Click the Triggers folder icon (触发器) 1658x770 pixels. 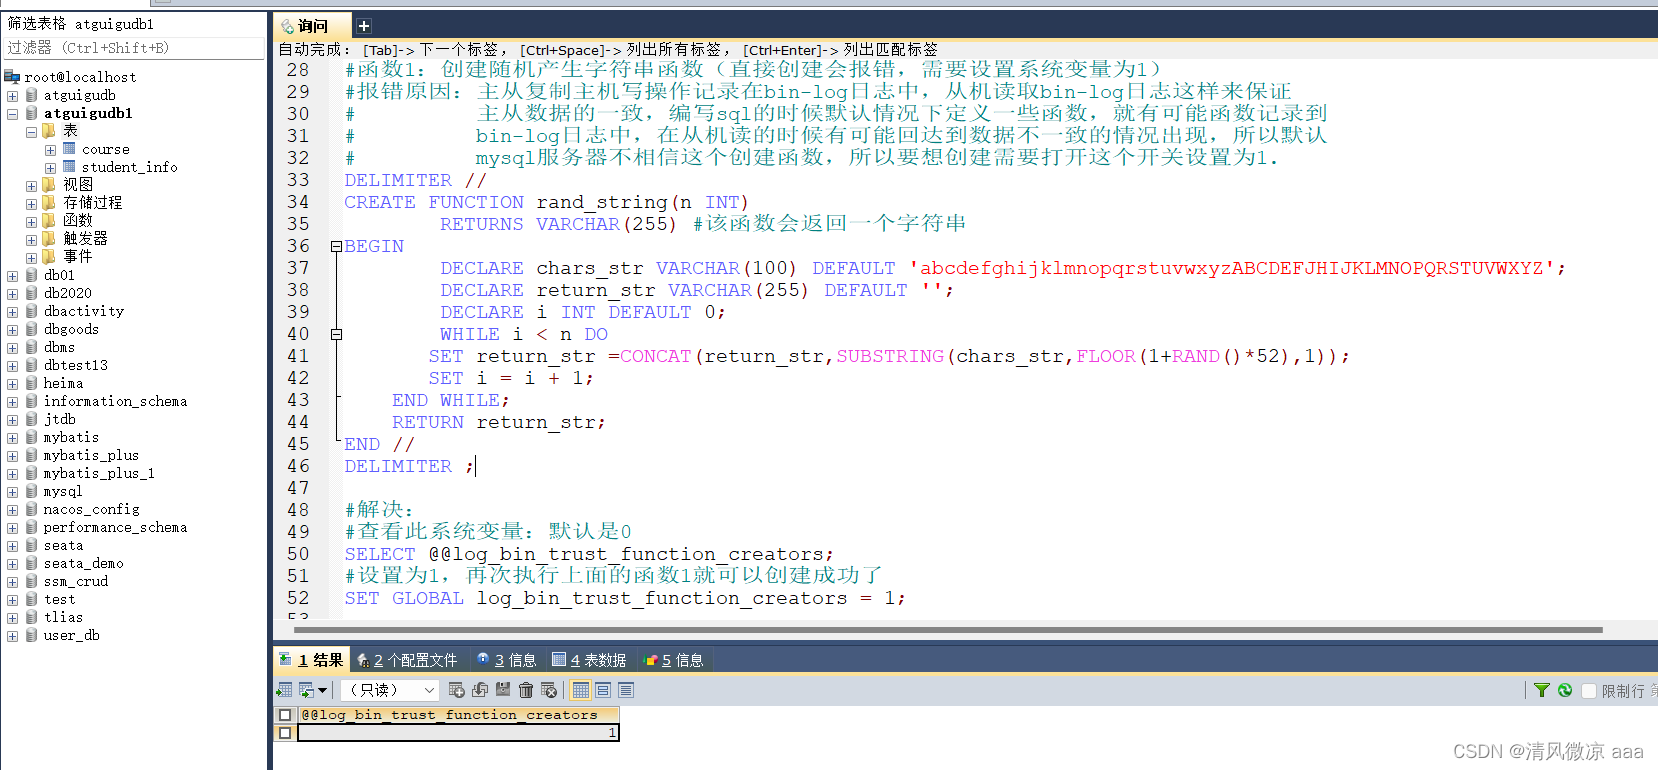pyautogui.click(x=49, y=239)
